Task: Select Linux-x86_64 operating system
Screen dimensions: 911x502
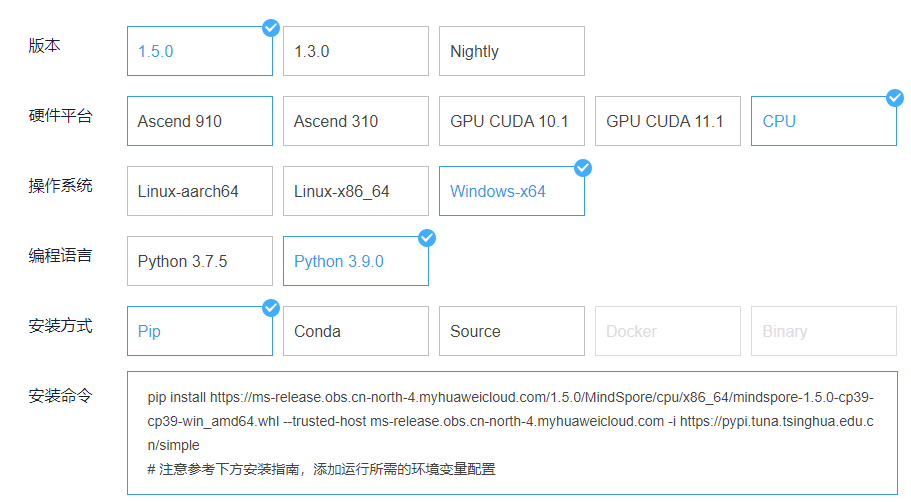Action: pos(355,191)
